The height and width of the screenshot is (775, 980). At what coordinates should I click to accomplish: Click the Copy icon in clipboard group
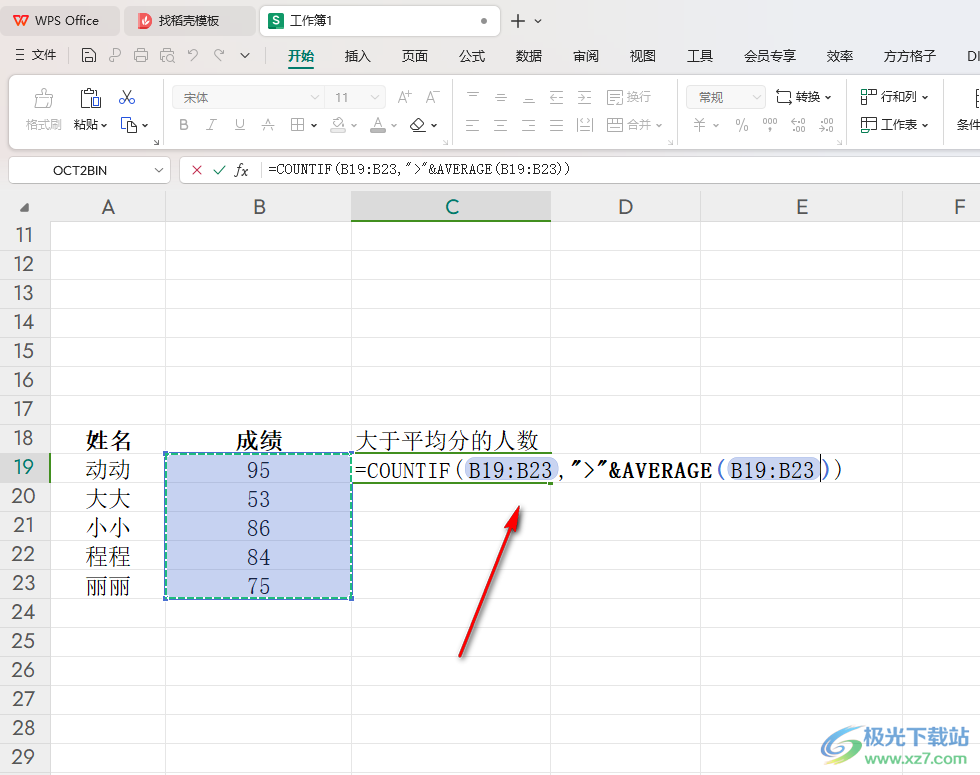point(129,125)
